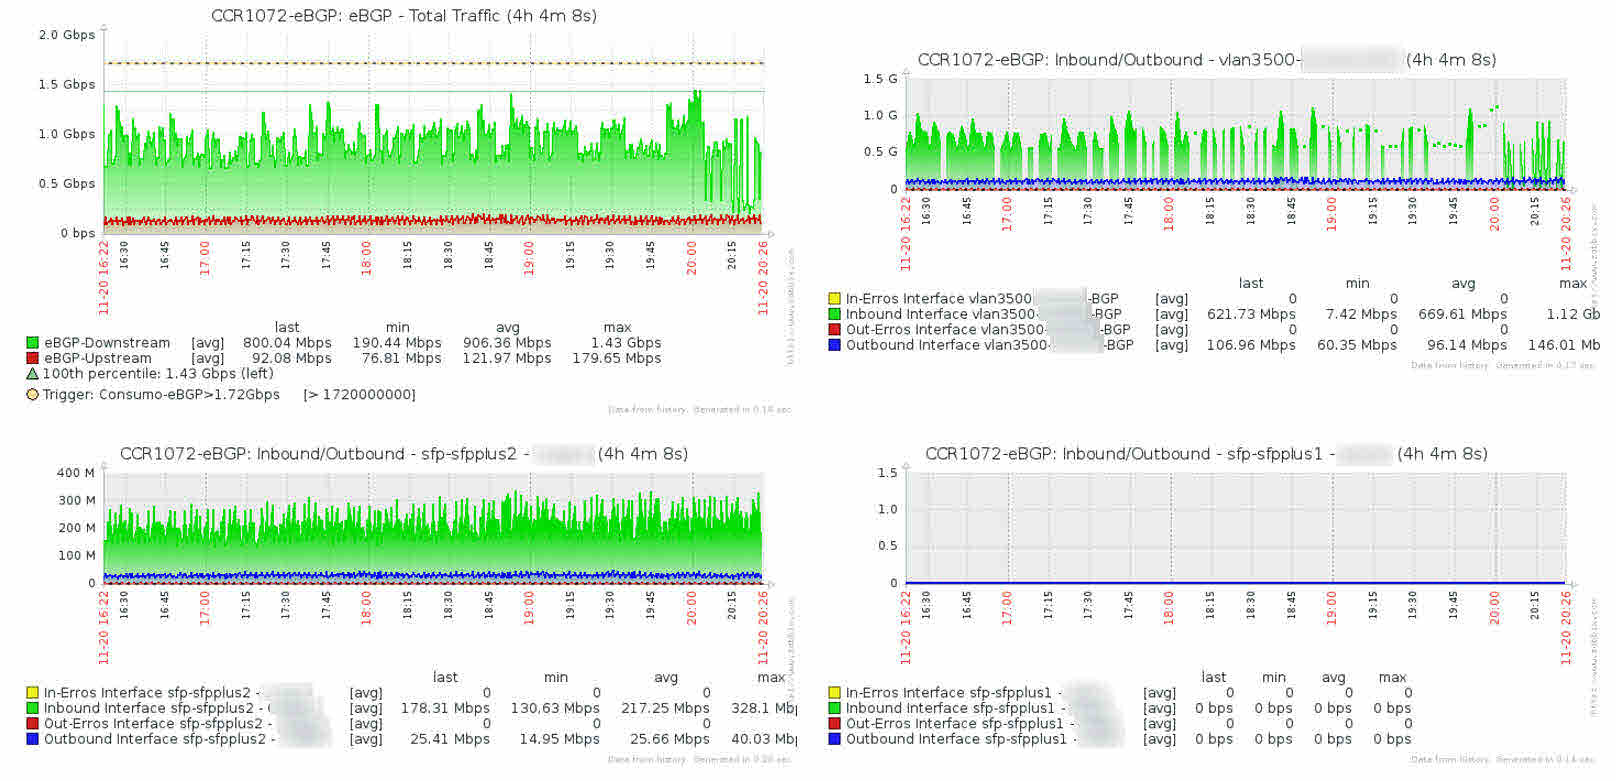The height and width of the screenshot is (781, 1616).
Task: Open the Inbound/Outbound vlan3500 graph title
Action: click(x=1207, y=60)
